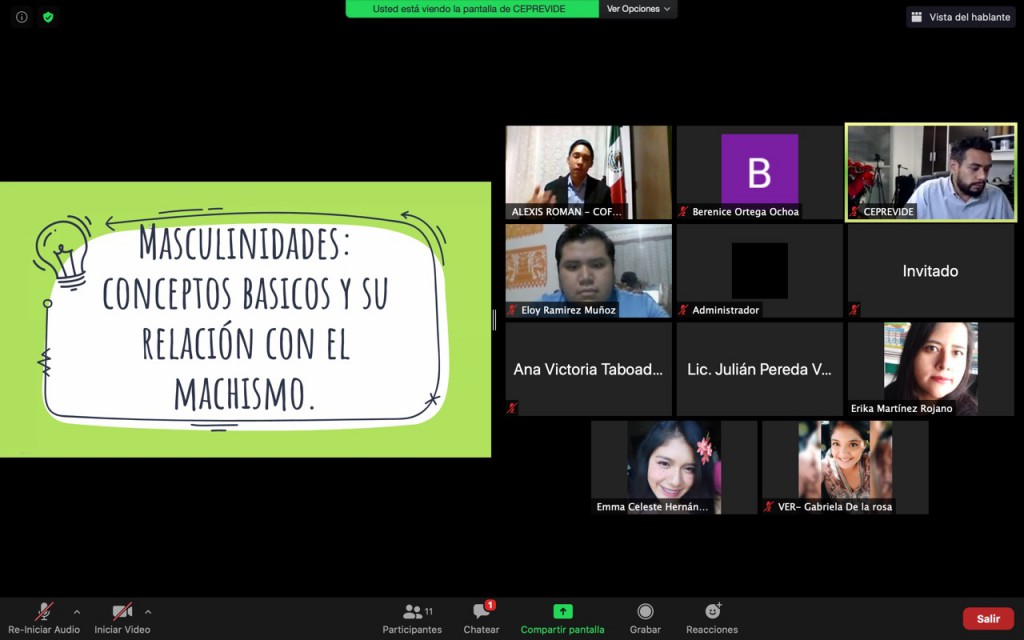Select Eloy Ramirez Muñoz video tile

[588, 271]
